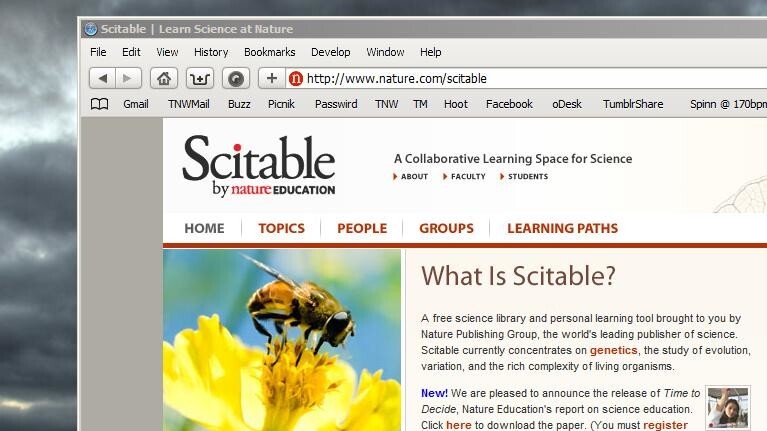Add a bookmark using the plus button
This screenshot has width=767, height=431.
click(x=271, y=78)
